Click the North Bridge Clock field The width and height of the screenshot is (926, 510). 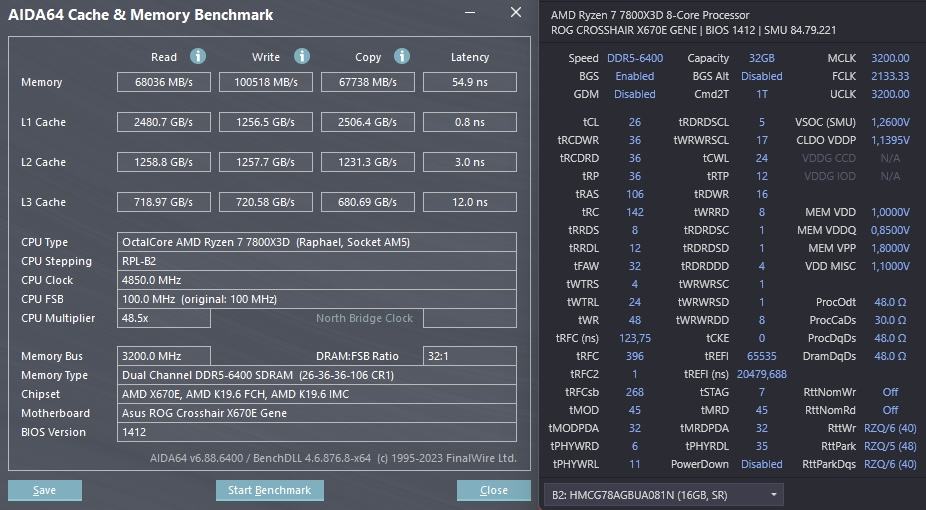point(365,318)
